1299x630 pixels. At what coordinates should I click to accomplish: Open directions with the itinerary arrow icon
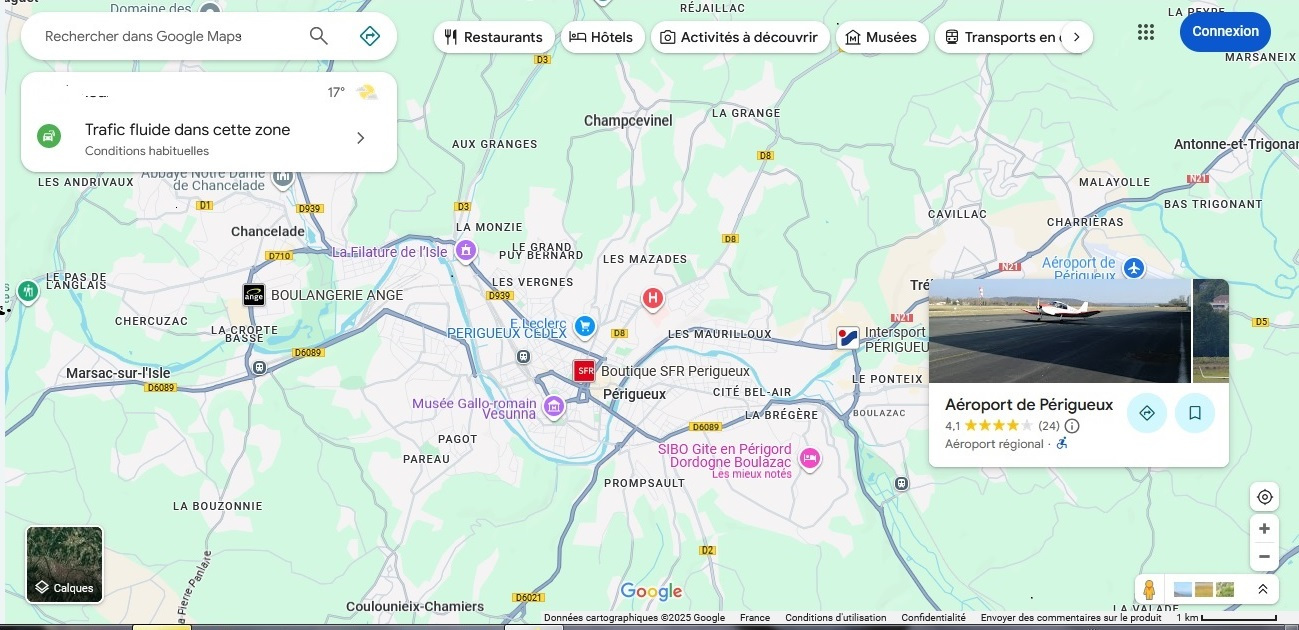(x=370, y=36)
